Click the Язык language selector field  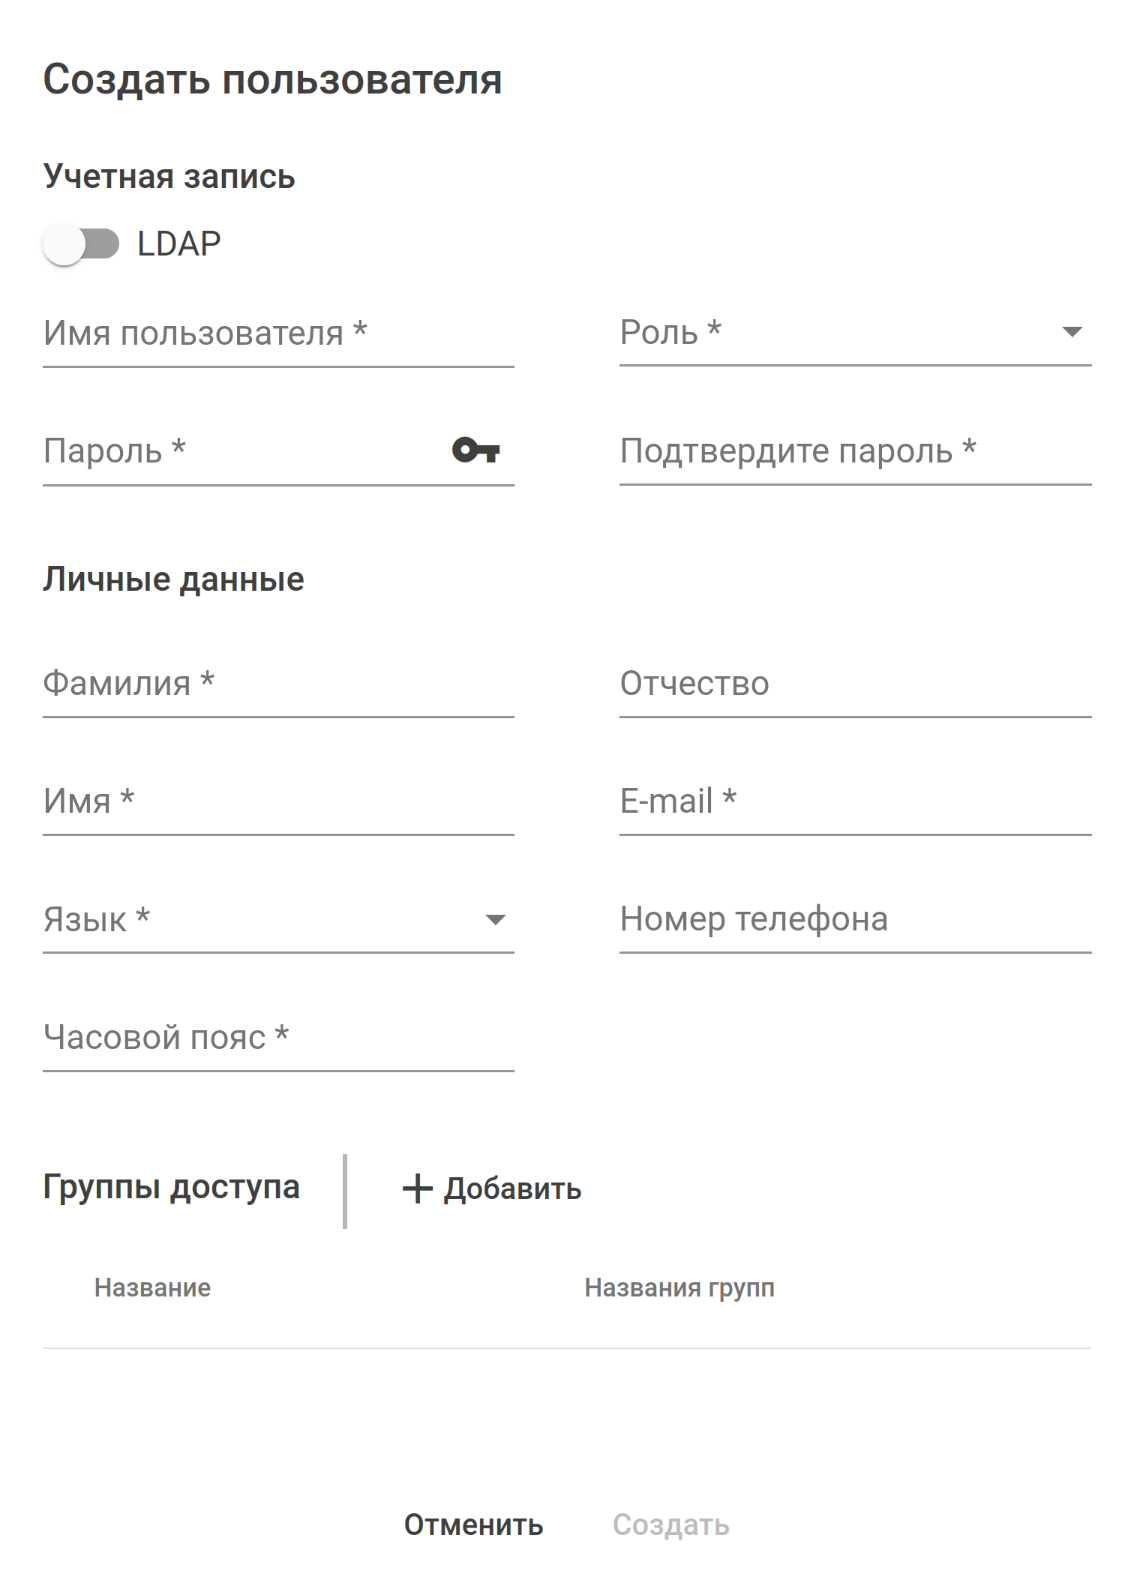tap(260, 920)
